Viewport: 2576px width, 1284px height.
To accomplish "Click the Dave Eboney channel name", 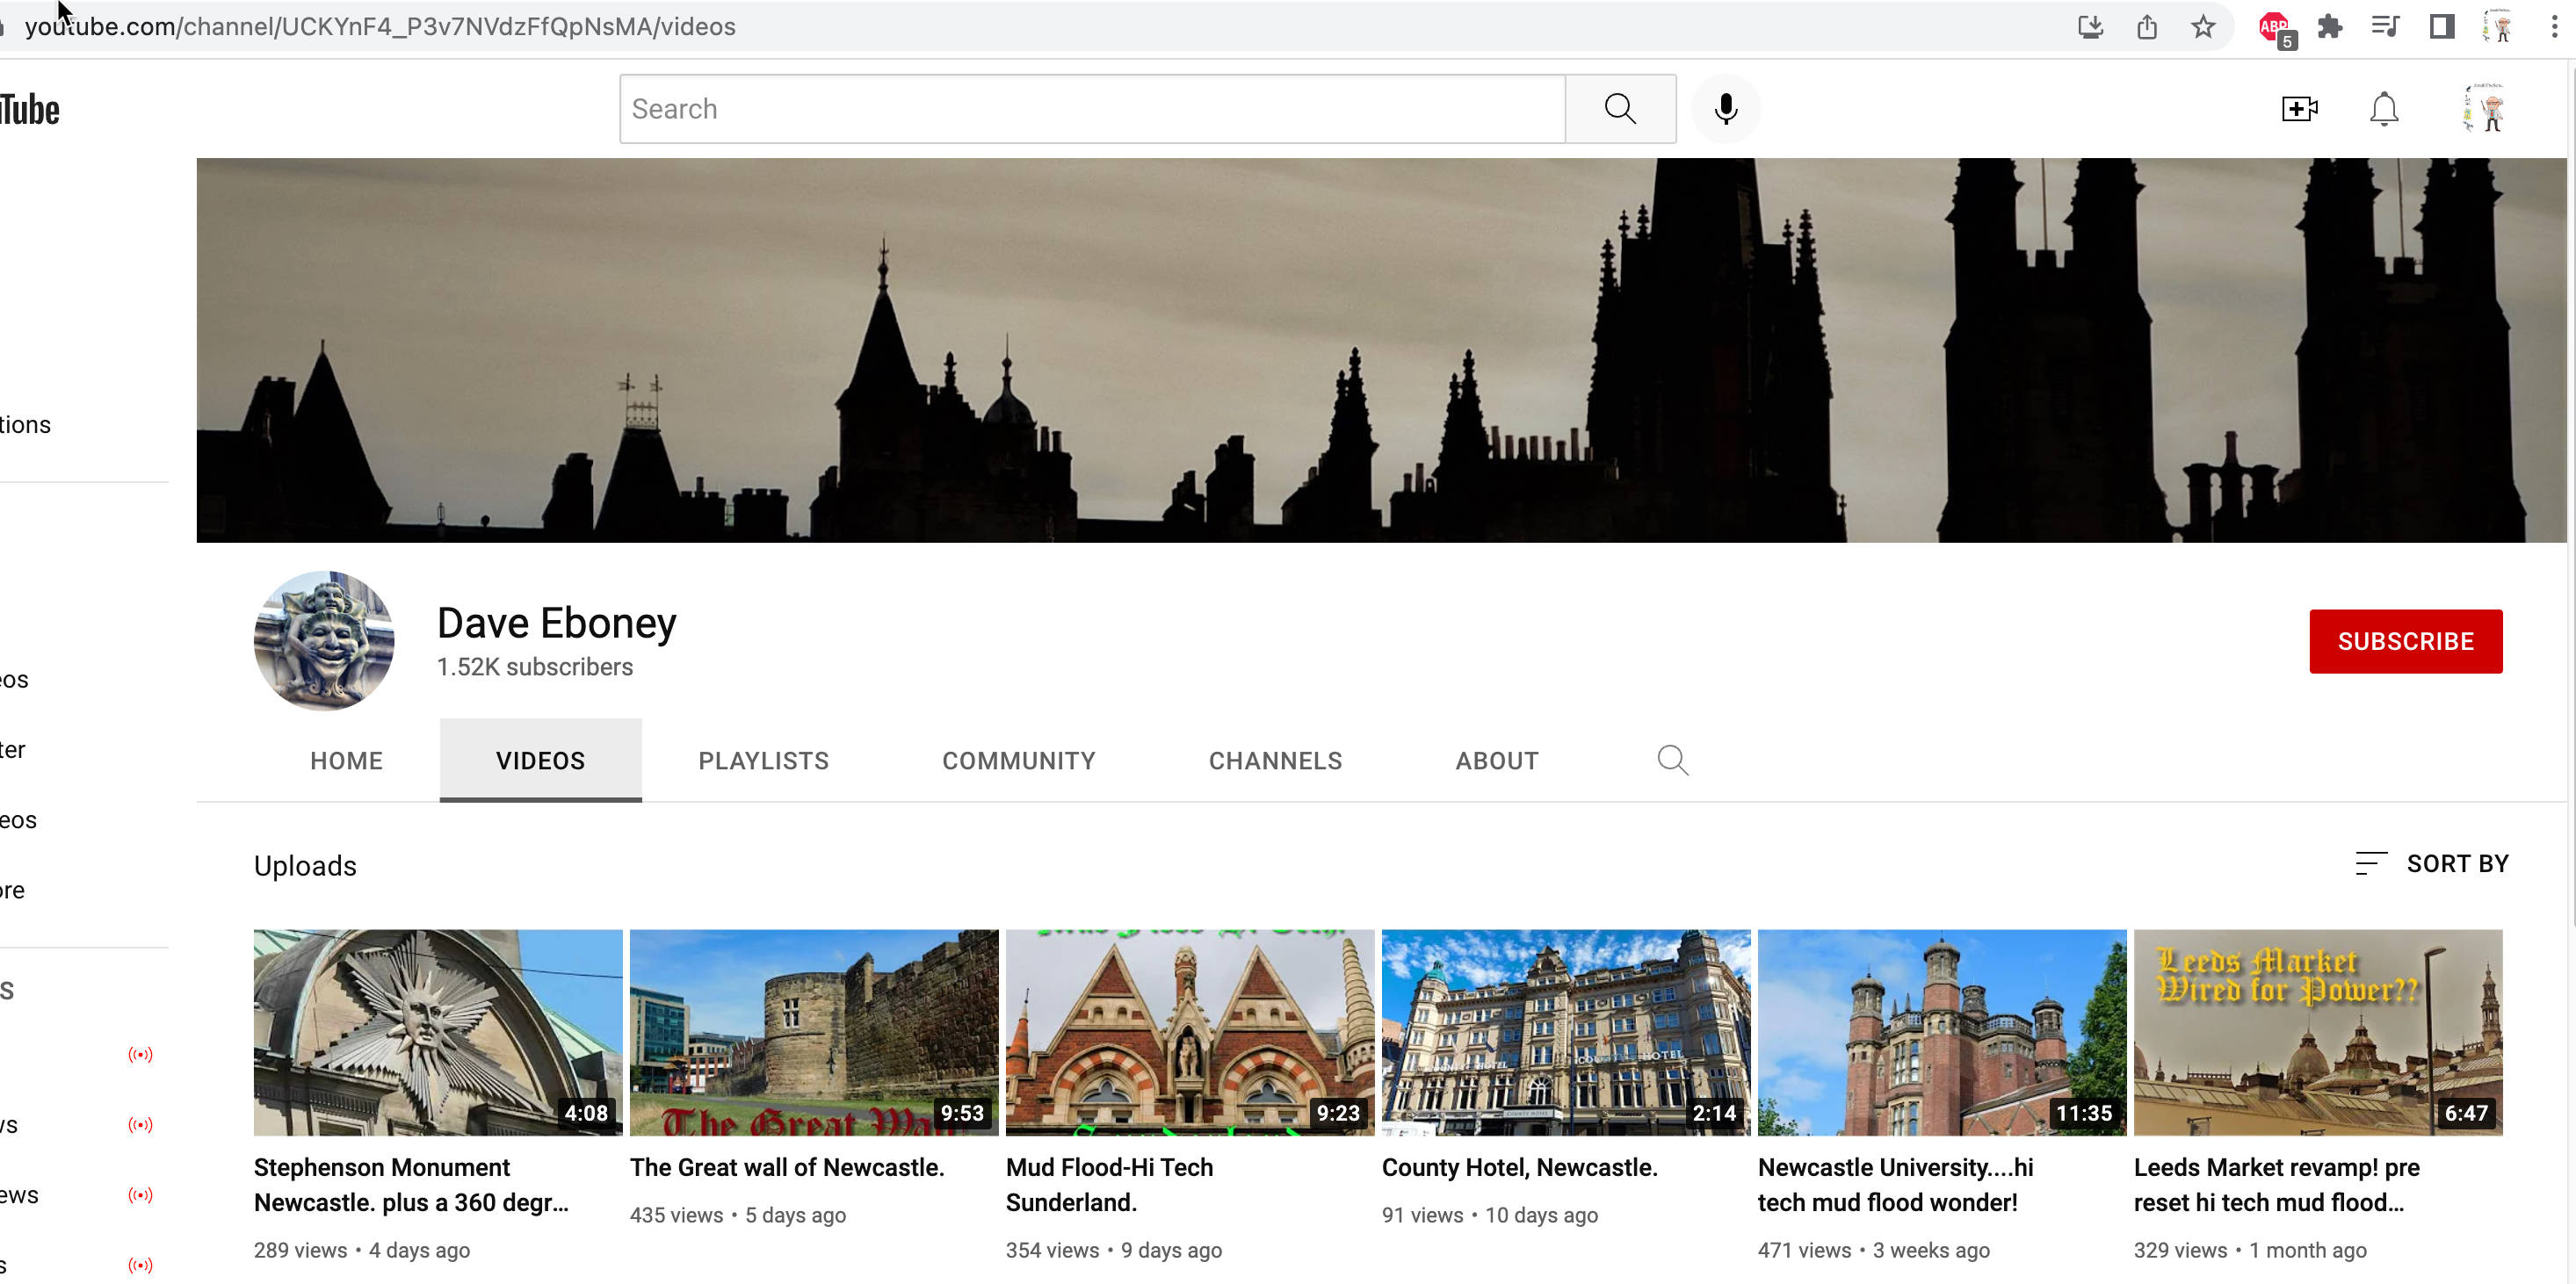I will (x=556, y=623).
